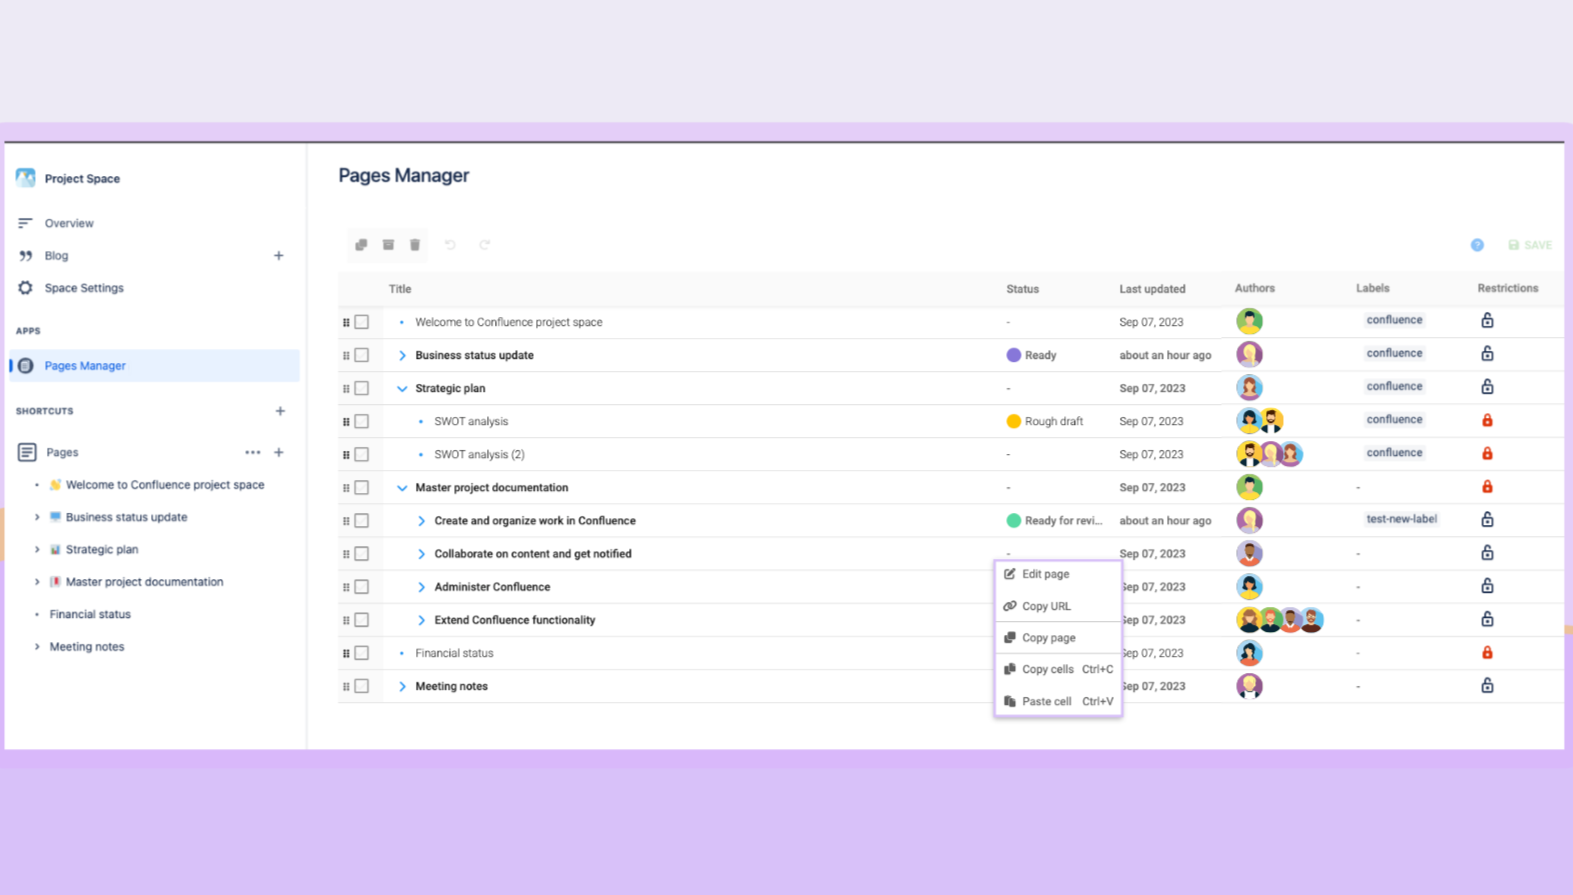Click the yellow Rough draft status dot
This screenshot has width=1573, height=895.
(1013, 421)
